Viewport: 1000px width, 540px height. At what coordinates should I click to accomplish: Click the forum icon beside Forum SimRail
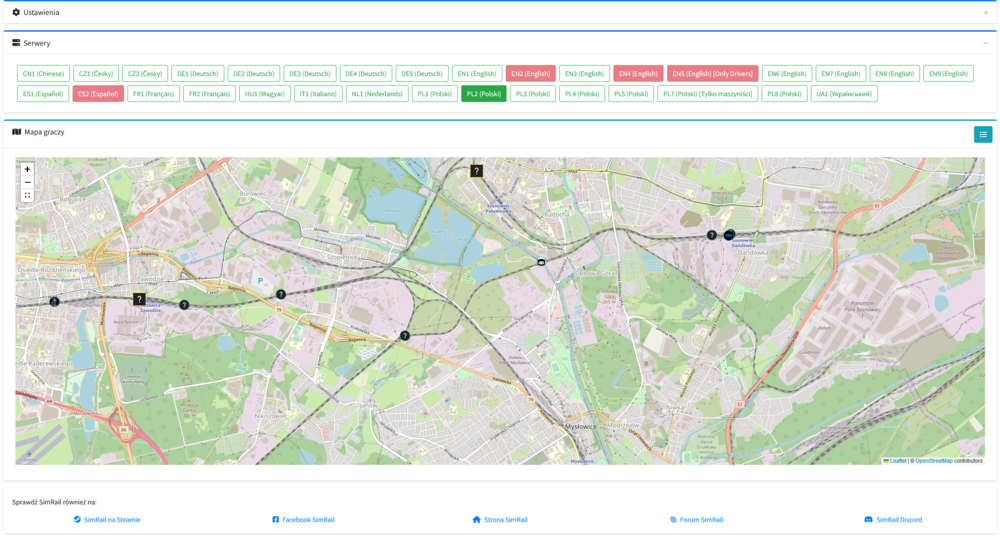(673, 520)
